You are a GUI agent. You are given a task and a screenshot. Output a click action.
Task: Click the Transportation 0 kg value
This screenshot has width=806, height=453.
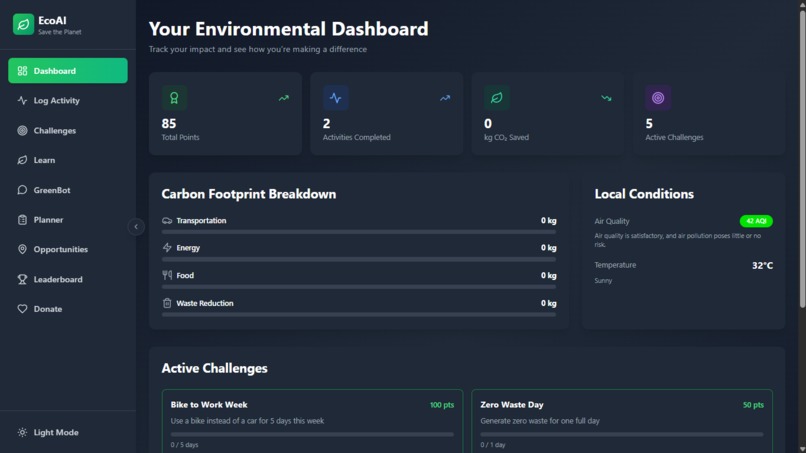[548, 221]
